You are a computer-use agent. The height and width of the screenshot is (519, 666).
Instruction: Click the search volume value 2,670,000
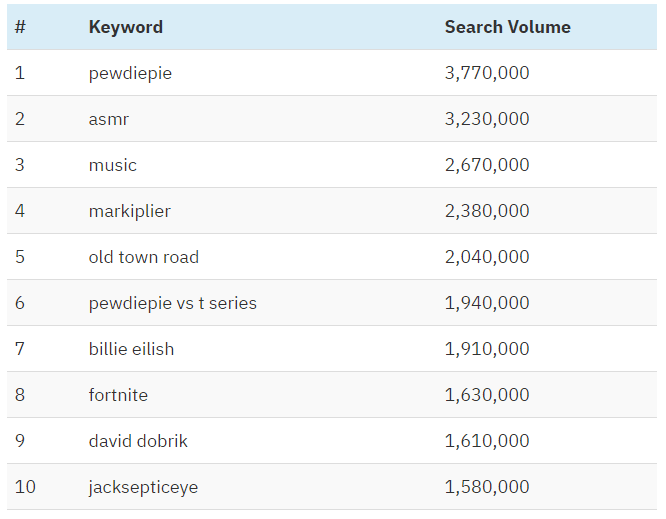tap(487, 165)
